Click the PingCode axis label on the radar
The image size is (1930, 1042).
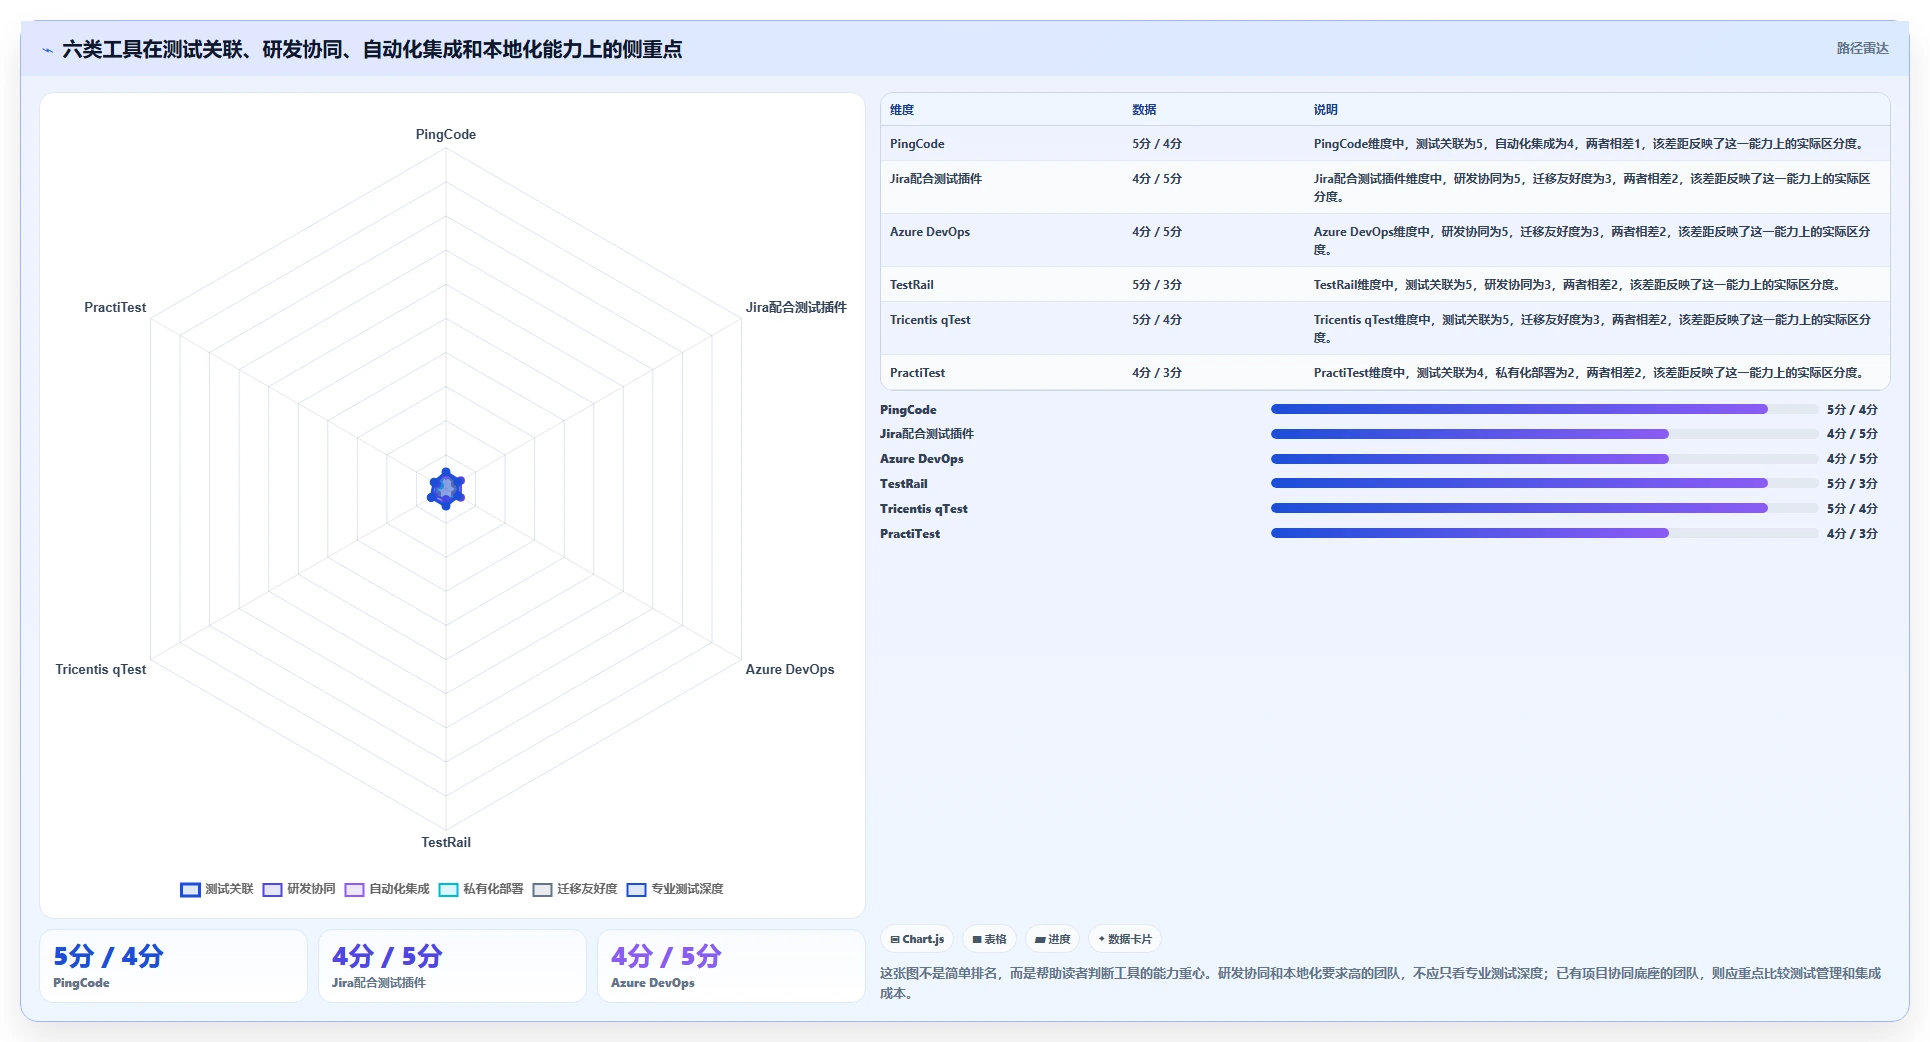pos(446,135)
